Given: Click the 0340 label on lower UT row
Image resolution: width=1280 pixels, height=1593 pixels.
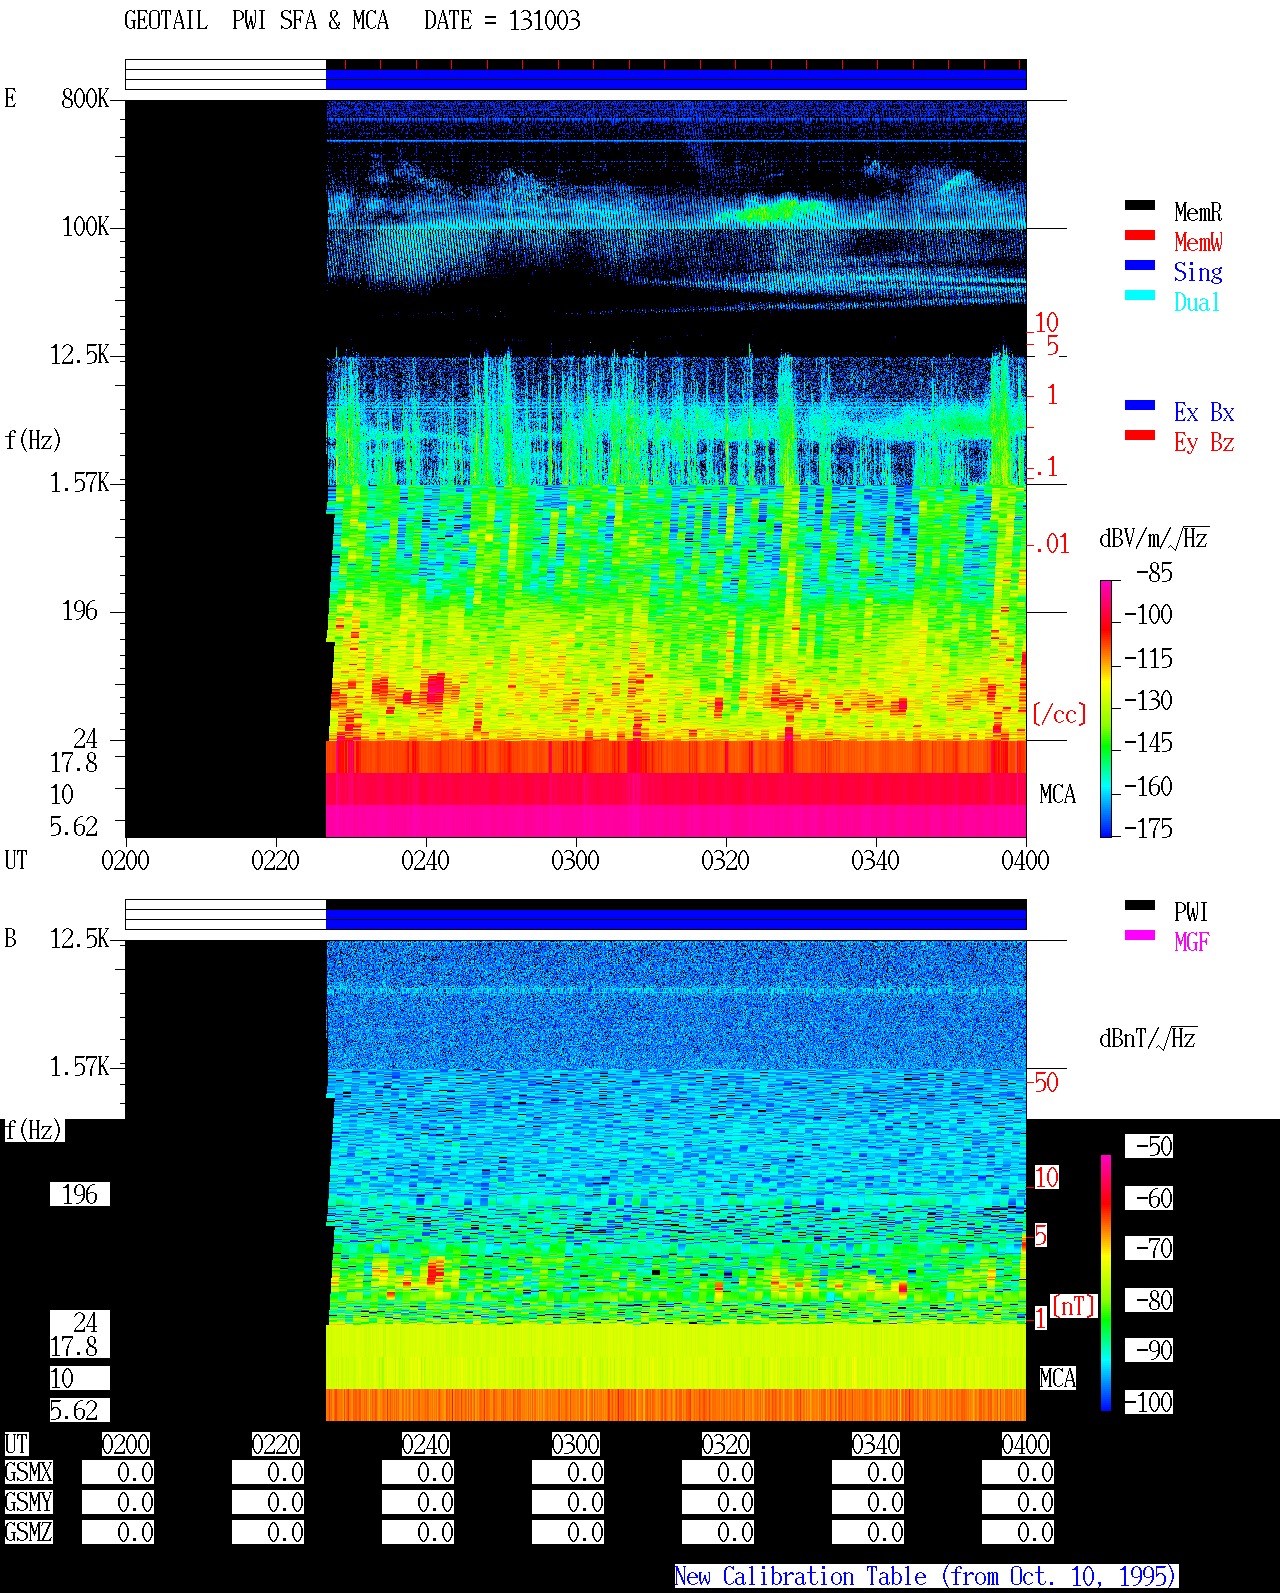Looking at the screenshot, I should 875,1444.
